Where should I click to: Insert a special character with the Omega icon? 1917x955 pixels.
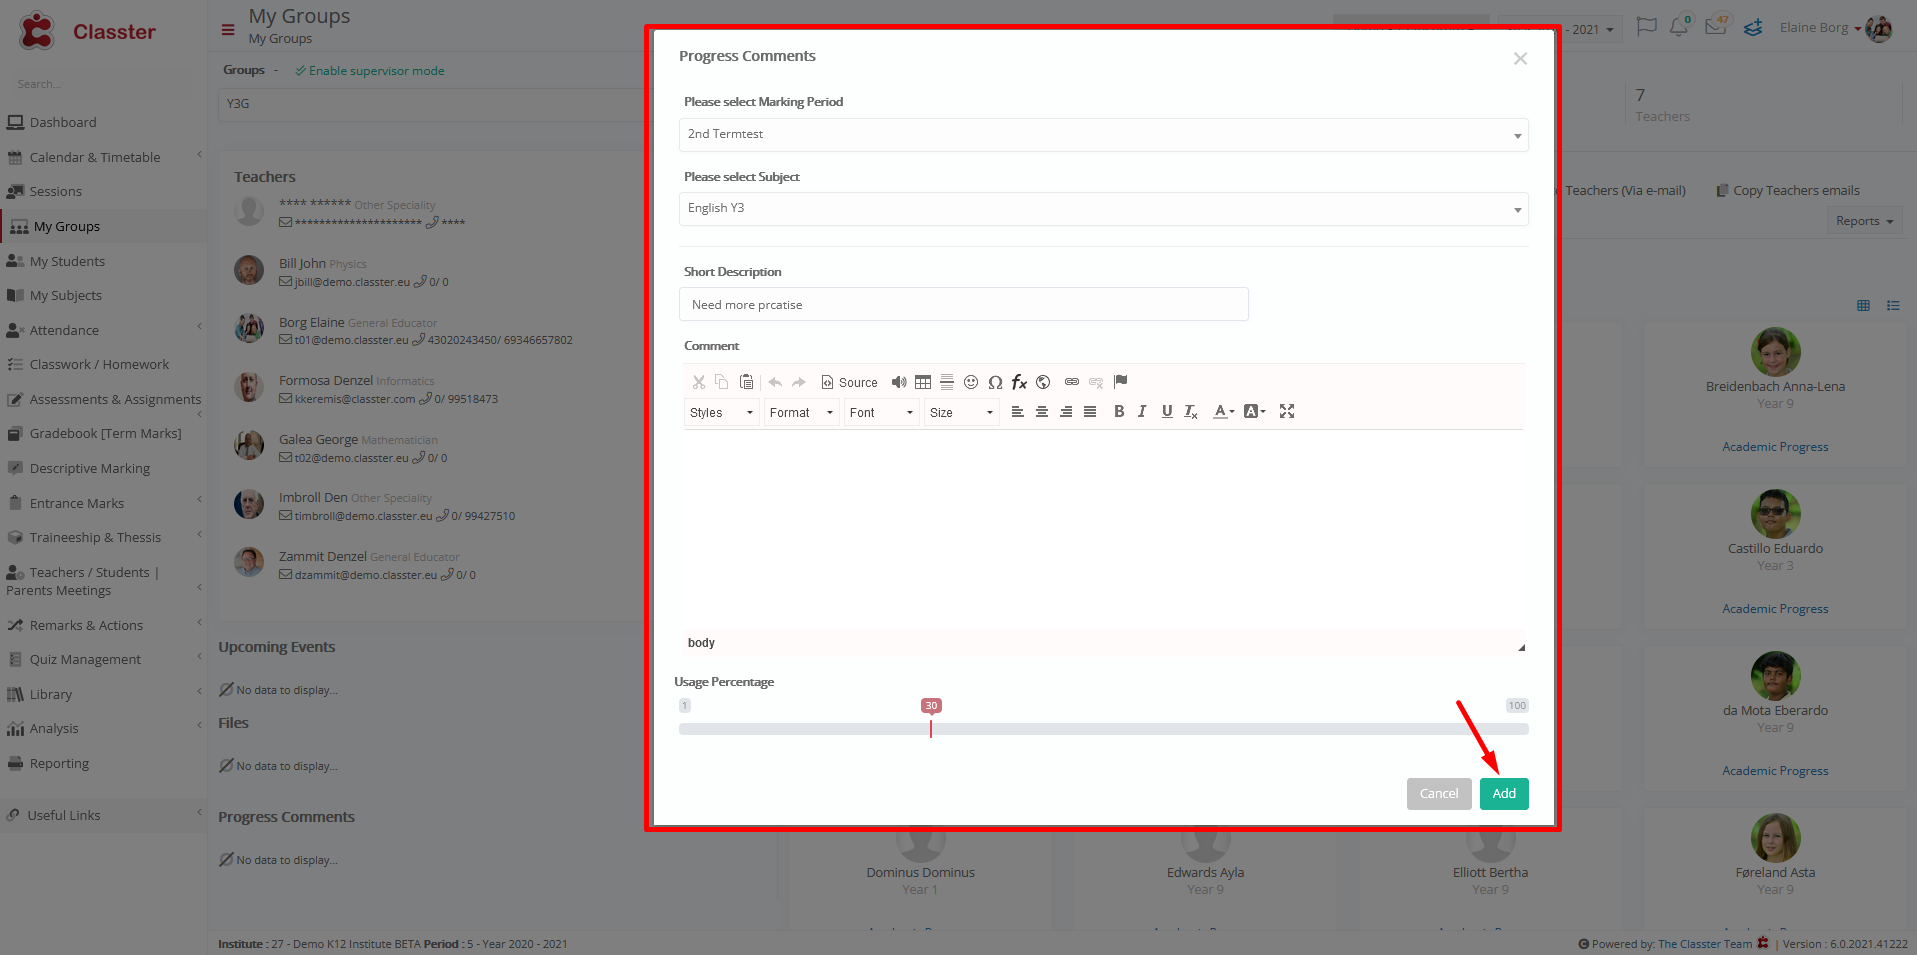(x=995, y=382)
